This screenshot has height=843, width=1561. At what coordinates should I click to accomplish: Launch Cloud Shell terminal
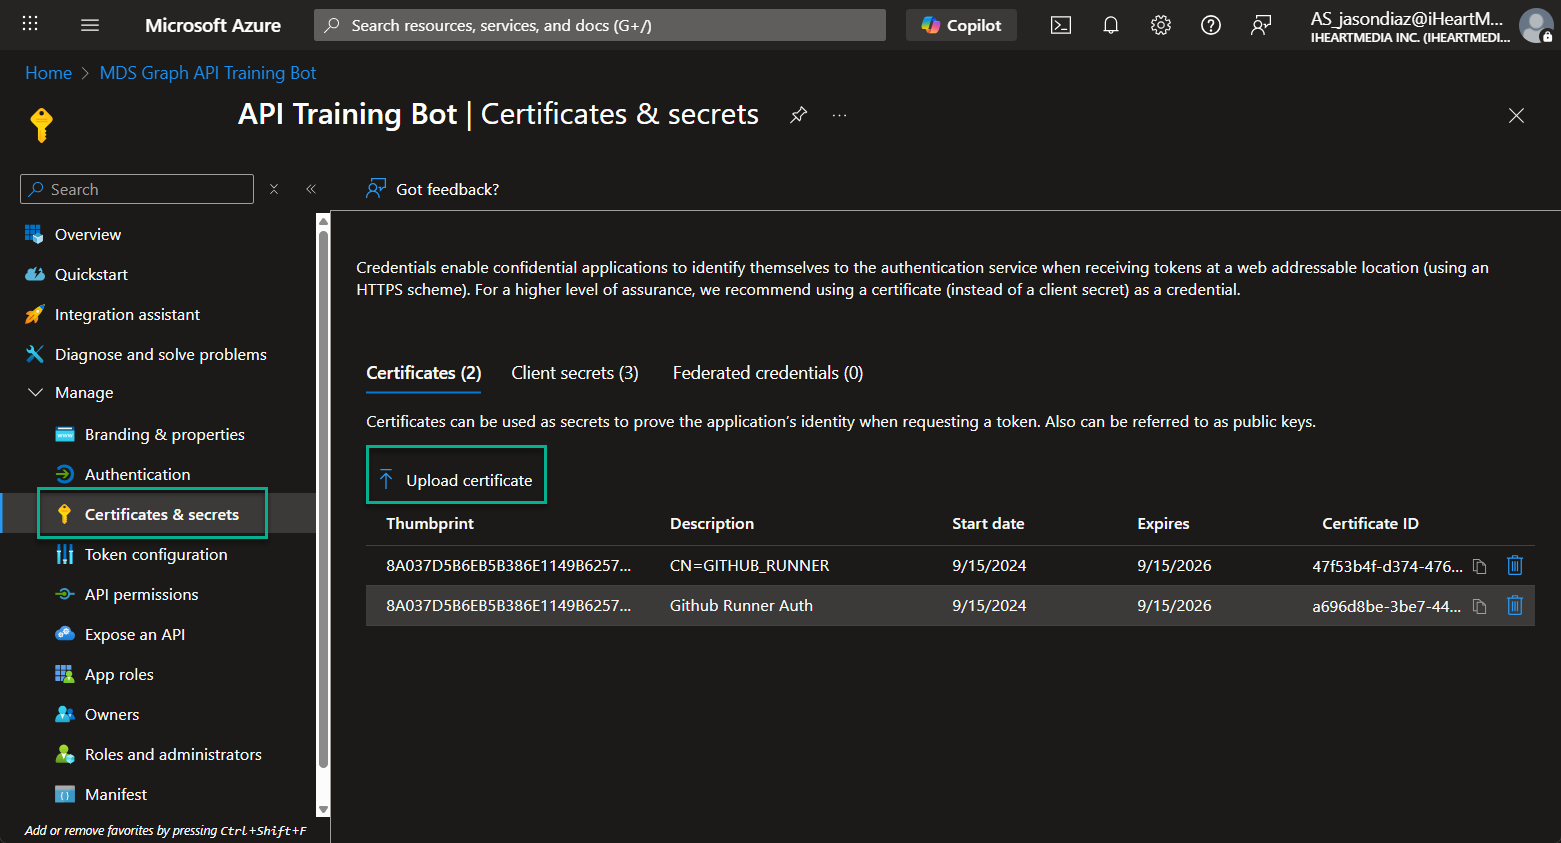(x=1060, y=24)
